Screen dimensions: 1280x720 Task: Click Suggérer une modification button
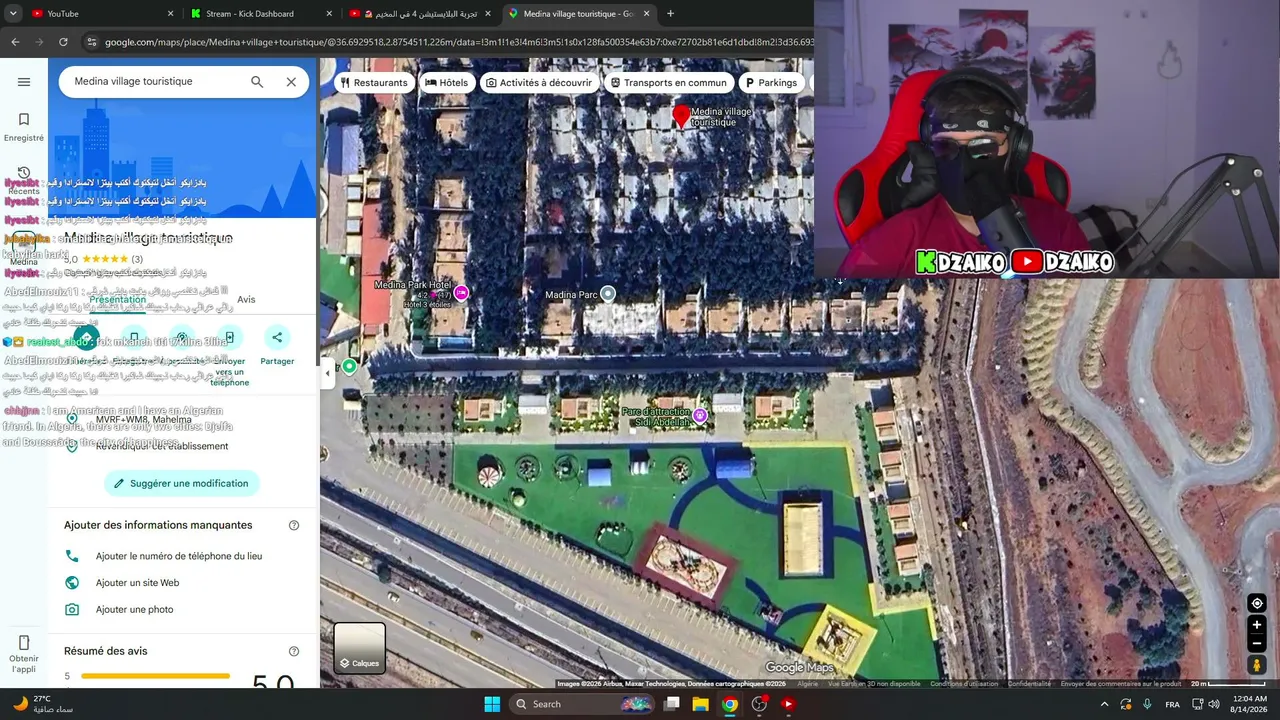[x=182, y=483]
